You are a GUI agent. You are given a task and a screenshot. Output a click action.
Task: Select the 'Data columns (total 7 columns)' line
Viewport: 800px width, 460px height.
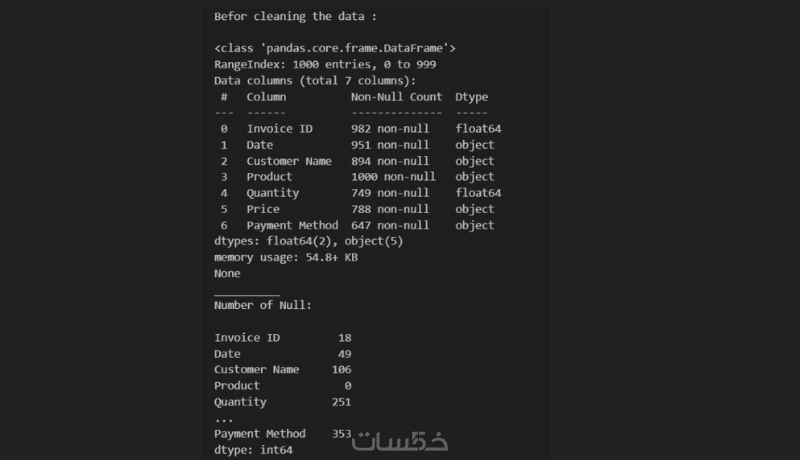[314, 80]
